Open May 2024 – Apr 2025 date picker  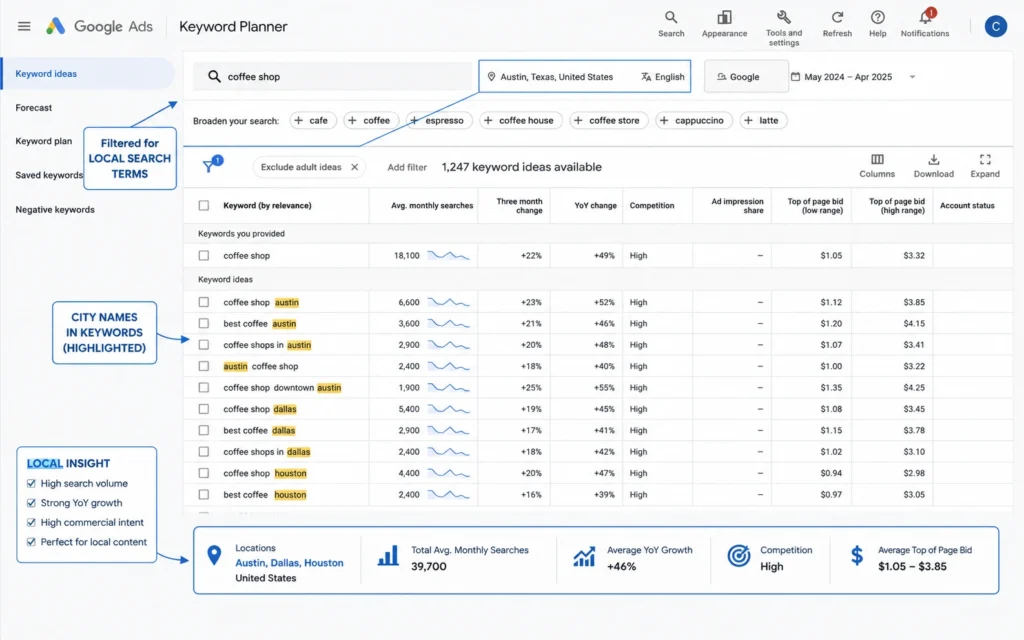tap(841, 77)
